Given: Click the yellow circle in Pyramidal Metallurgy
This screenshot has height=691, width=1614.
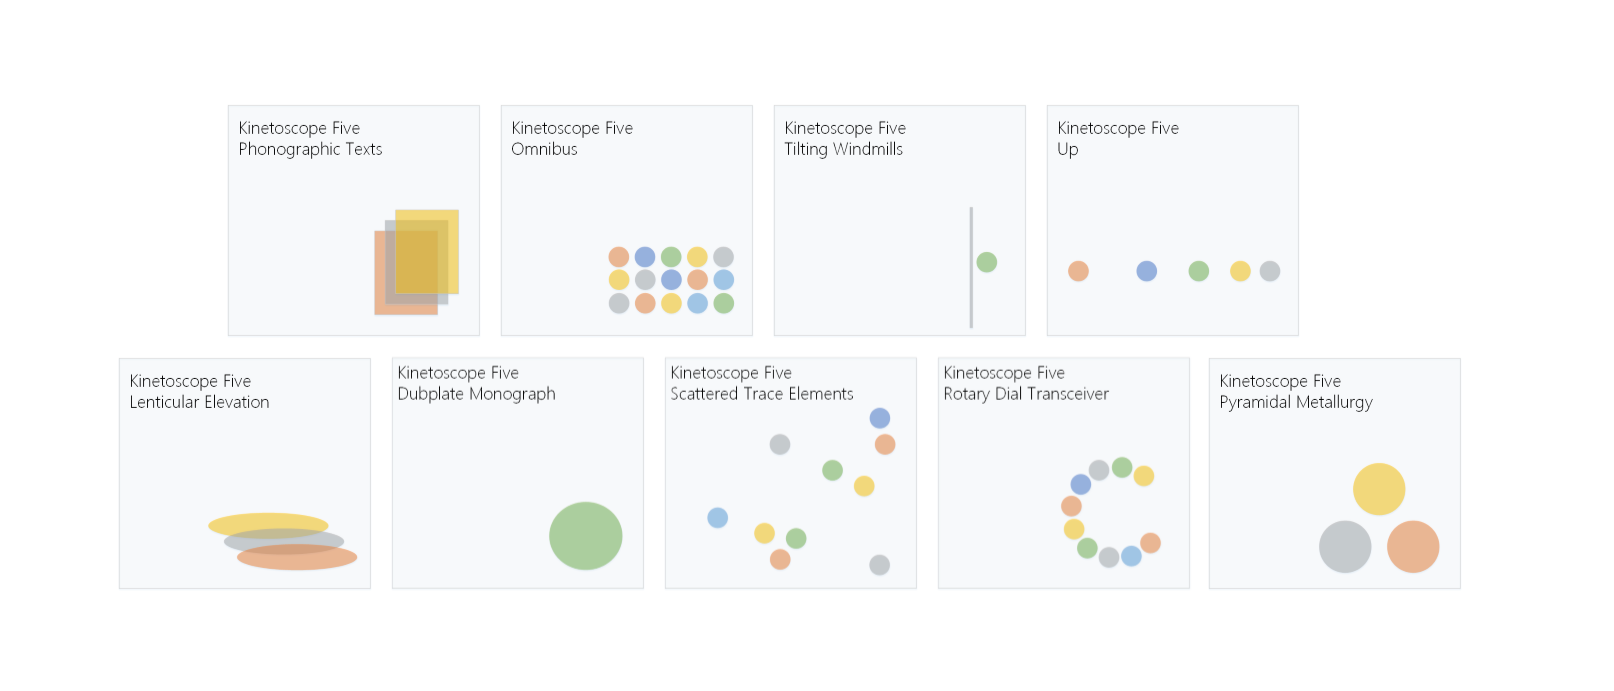Looking at the screenshot, I should tap(1379, 489).
